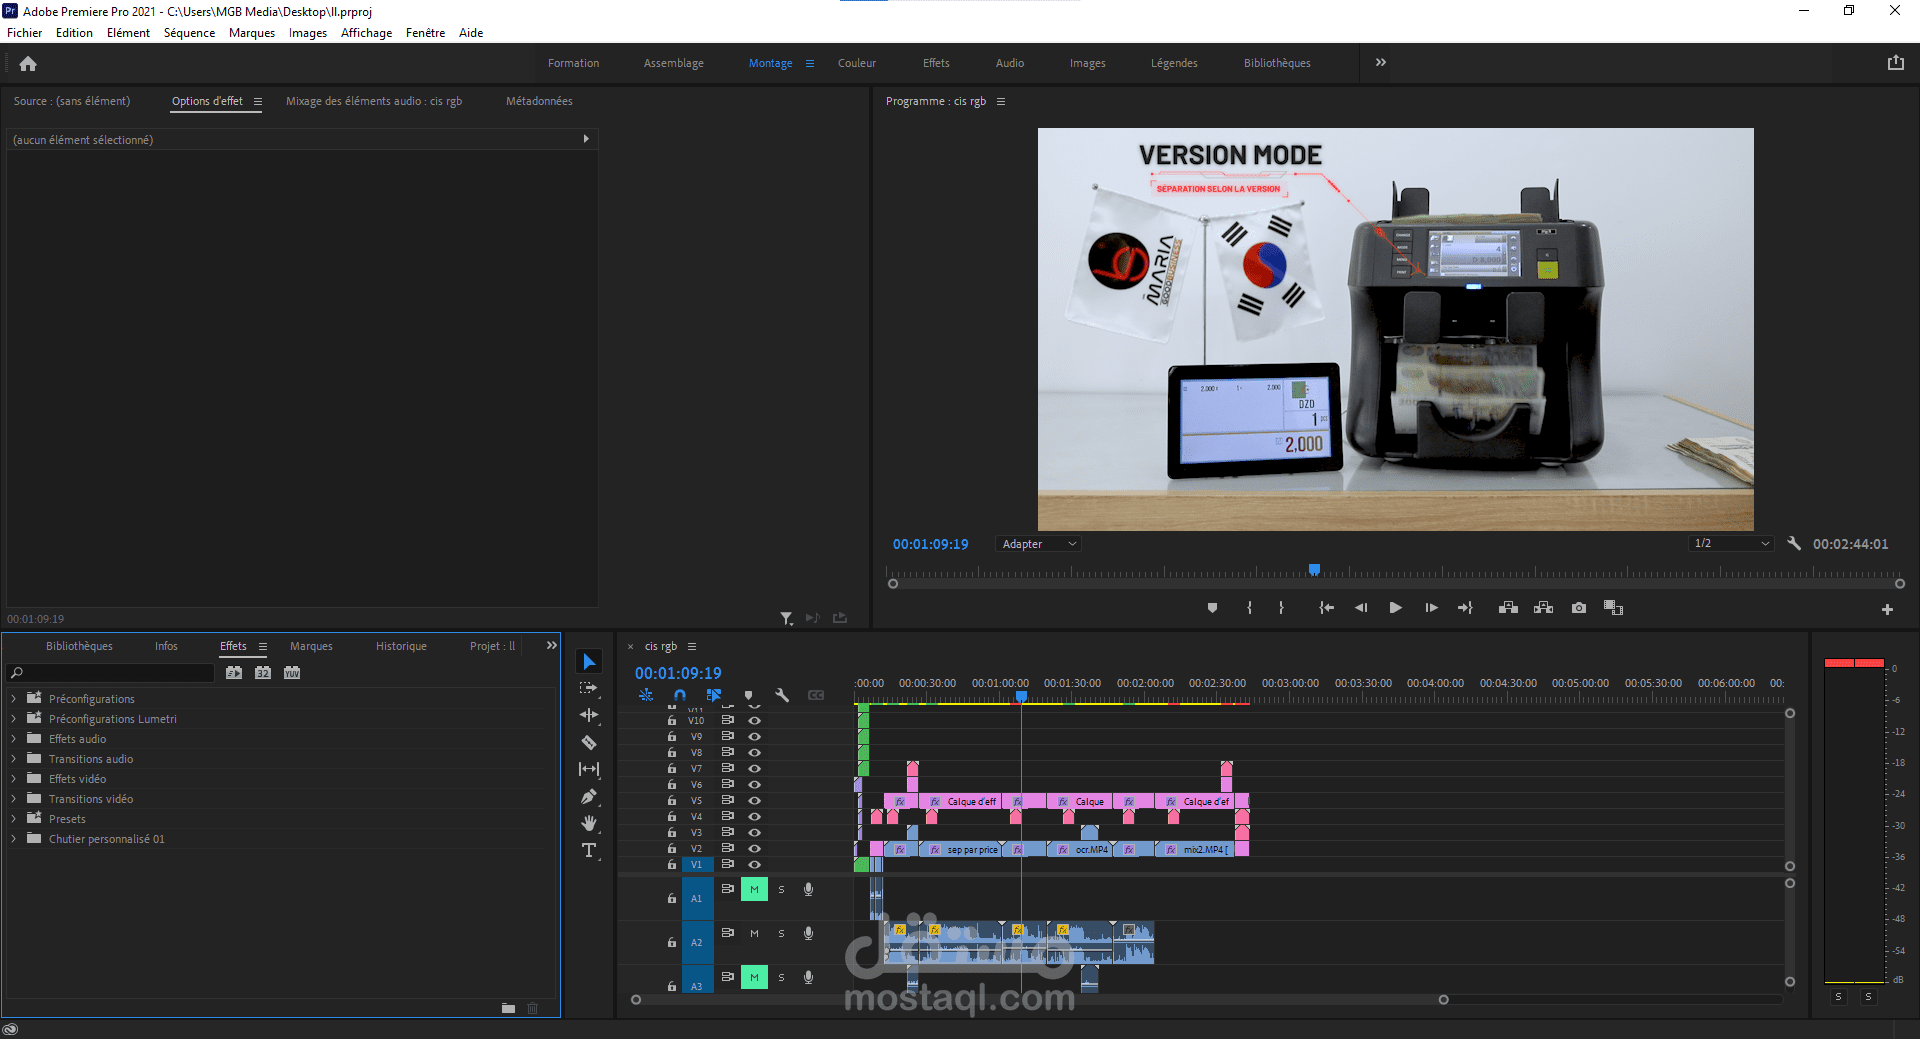
Task: Toggle linked selection in timeline
Action: click(714, 695)
